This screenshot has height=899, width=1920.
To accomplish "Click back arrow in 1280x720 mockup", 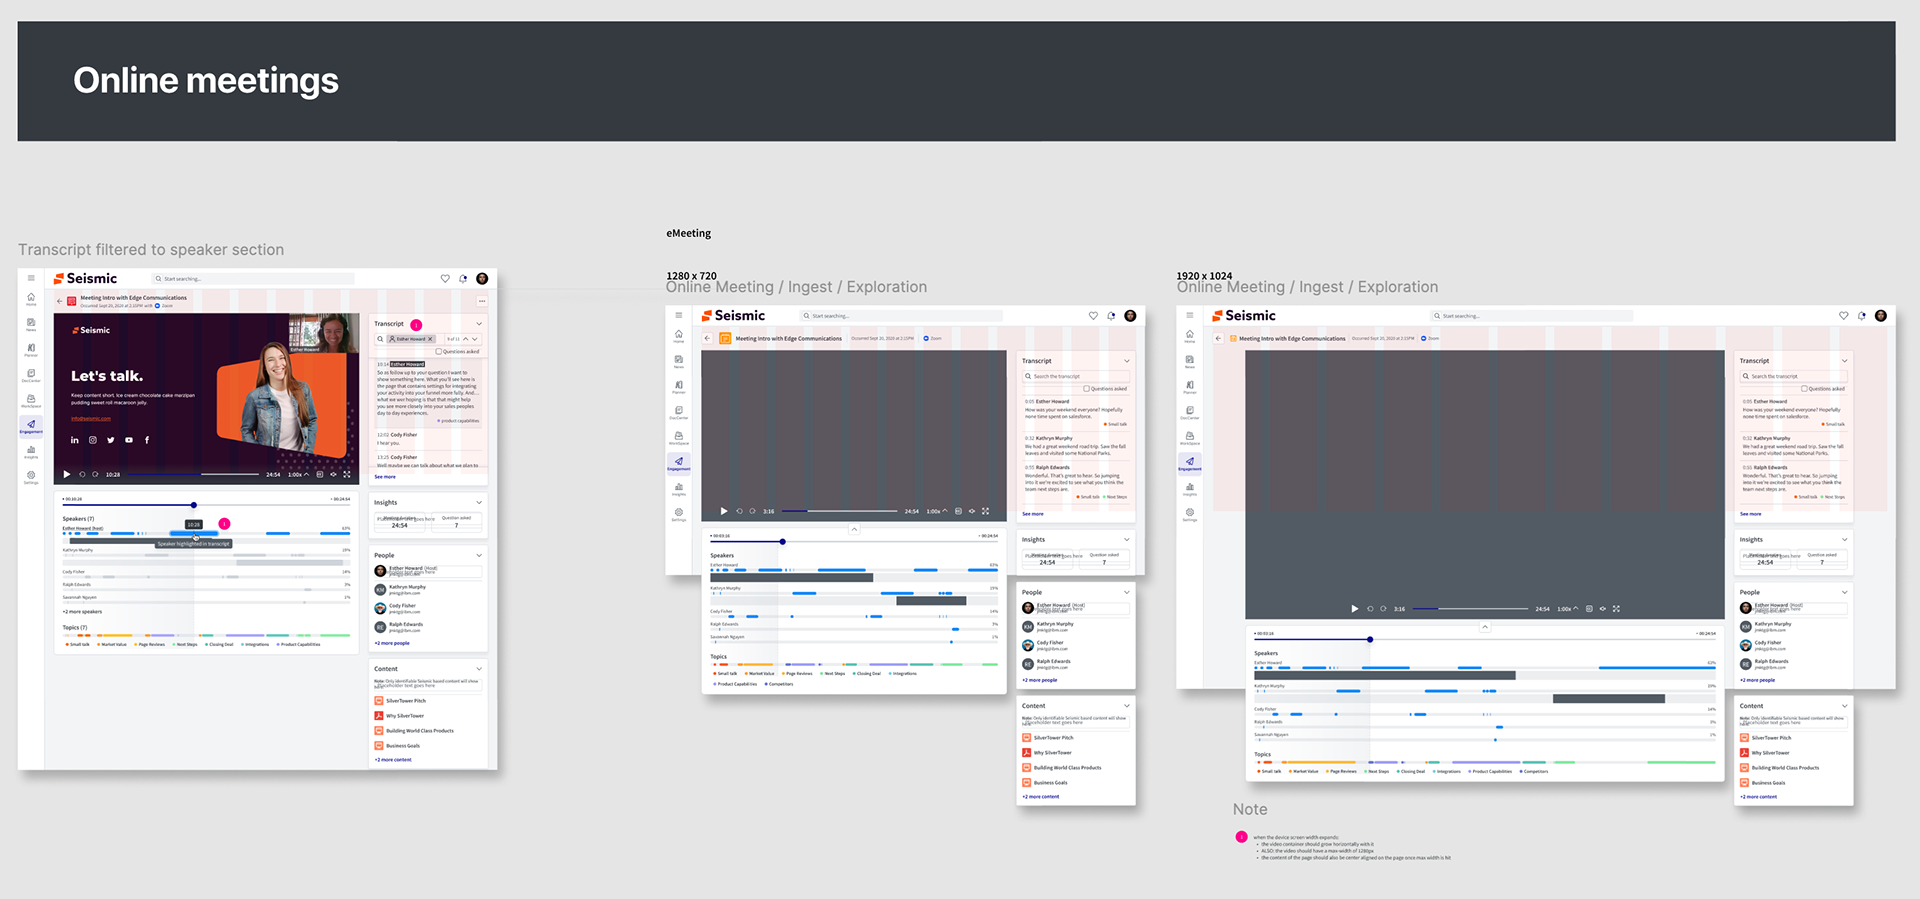I will [707, 338].
